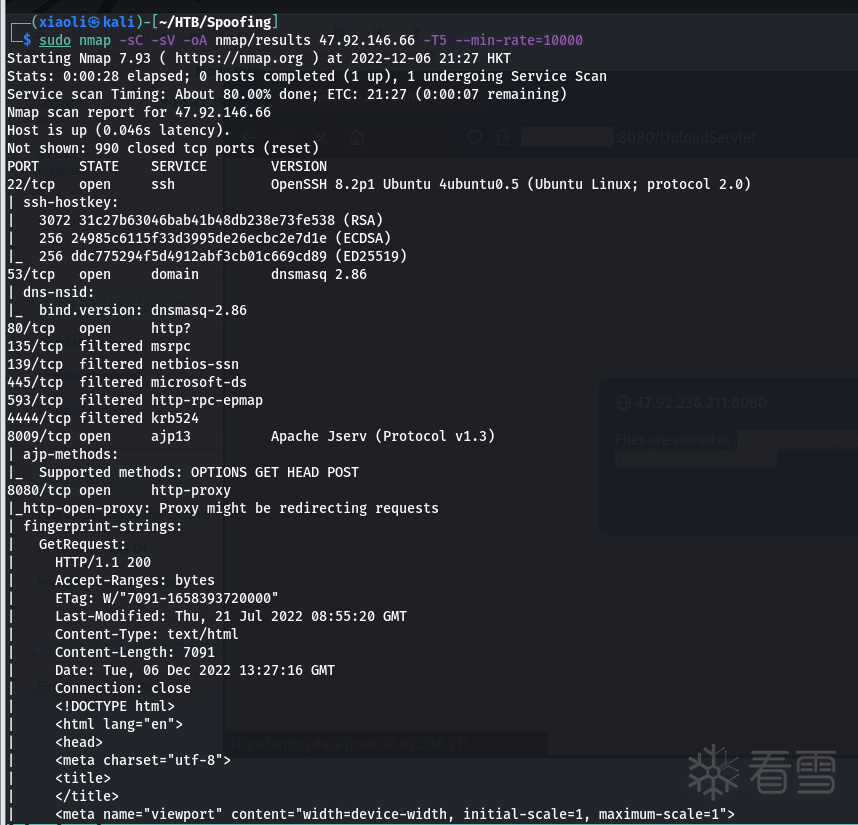Click the 8080/tcp http-proxy row
858x825 pixels.
[119, 490]
